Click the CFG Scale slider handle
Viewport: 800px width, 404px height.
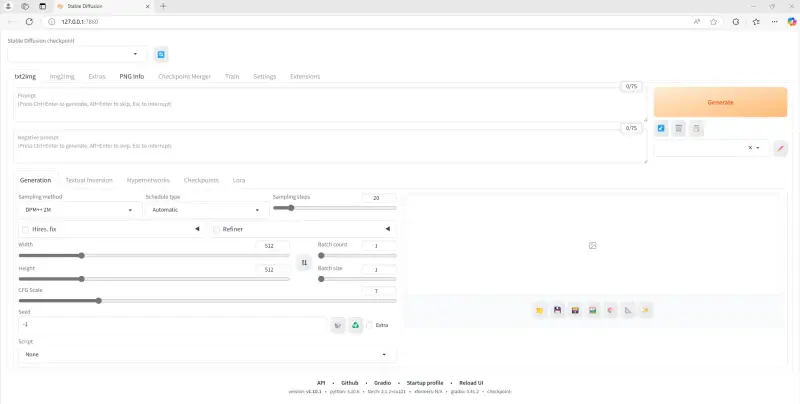pos(98,301)
